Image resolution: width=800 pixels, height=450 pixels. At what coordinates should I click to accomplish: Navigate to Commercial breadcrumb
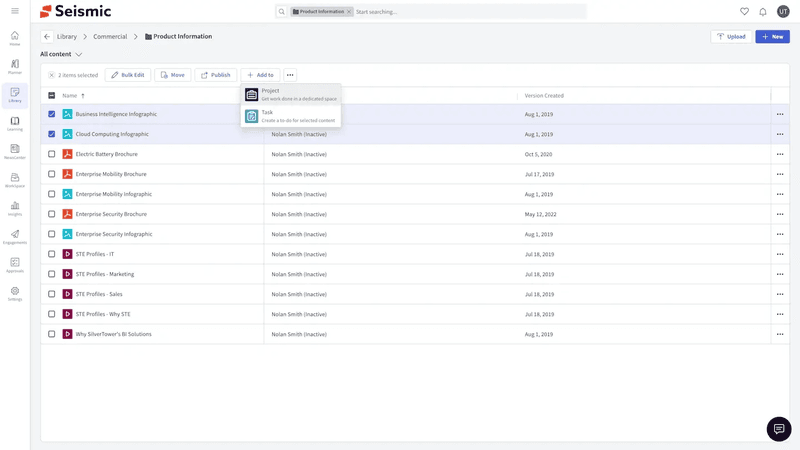click(x=110, y=37)
